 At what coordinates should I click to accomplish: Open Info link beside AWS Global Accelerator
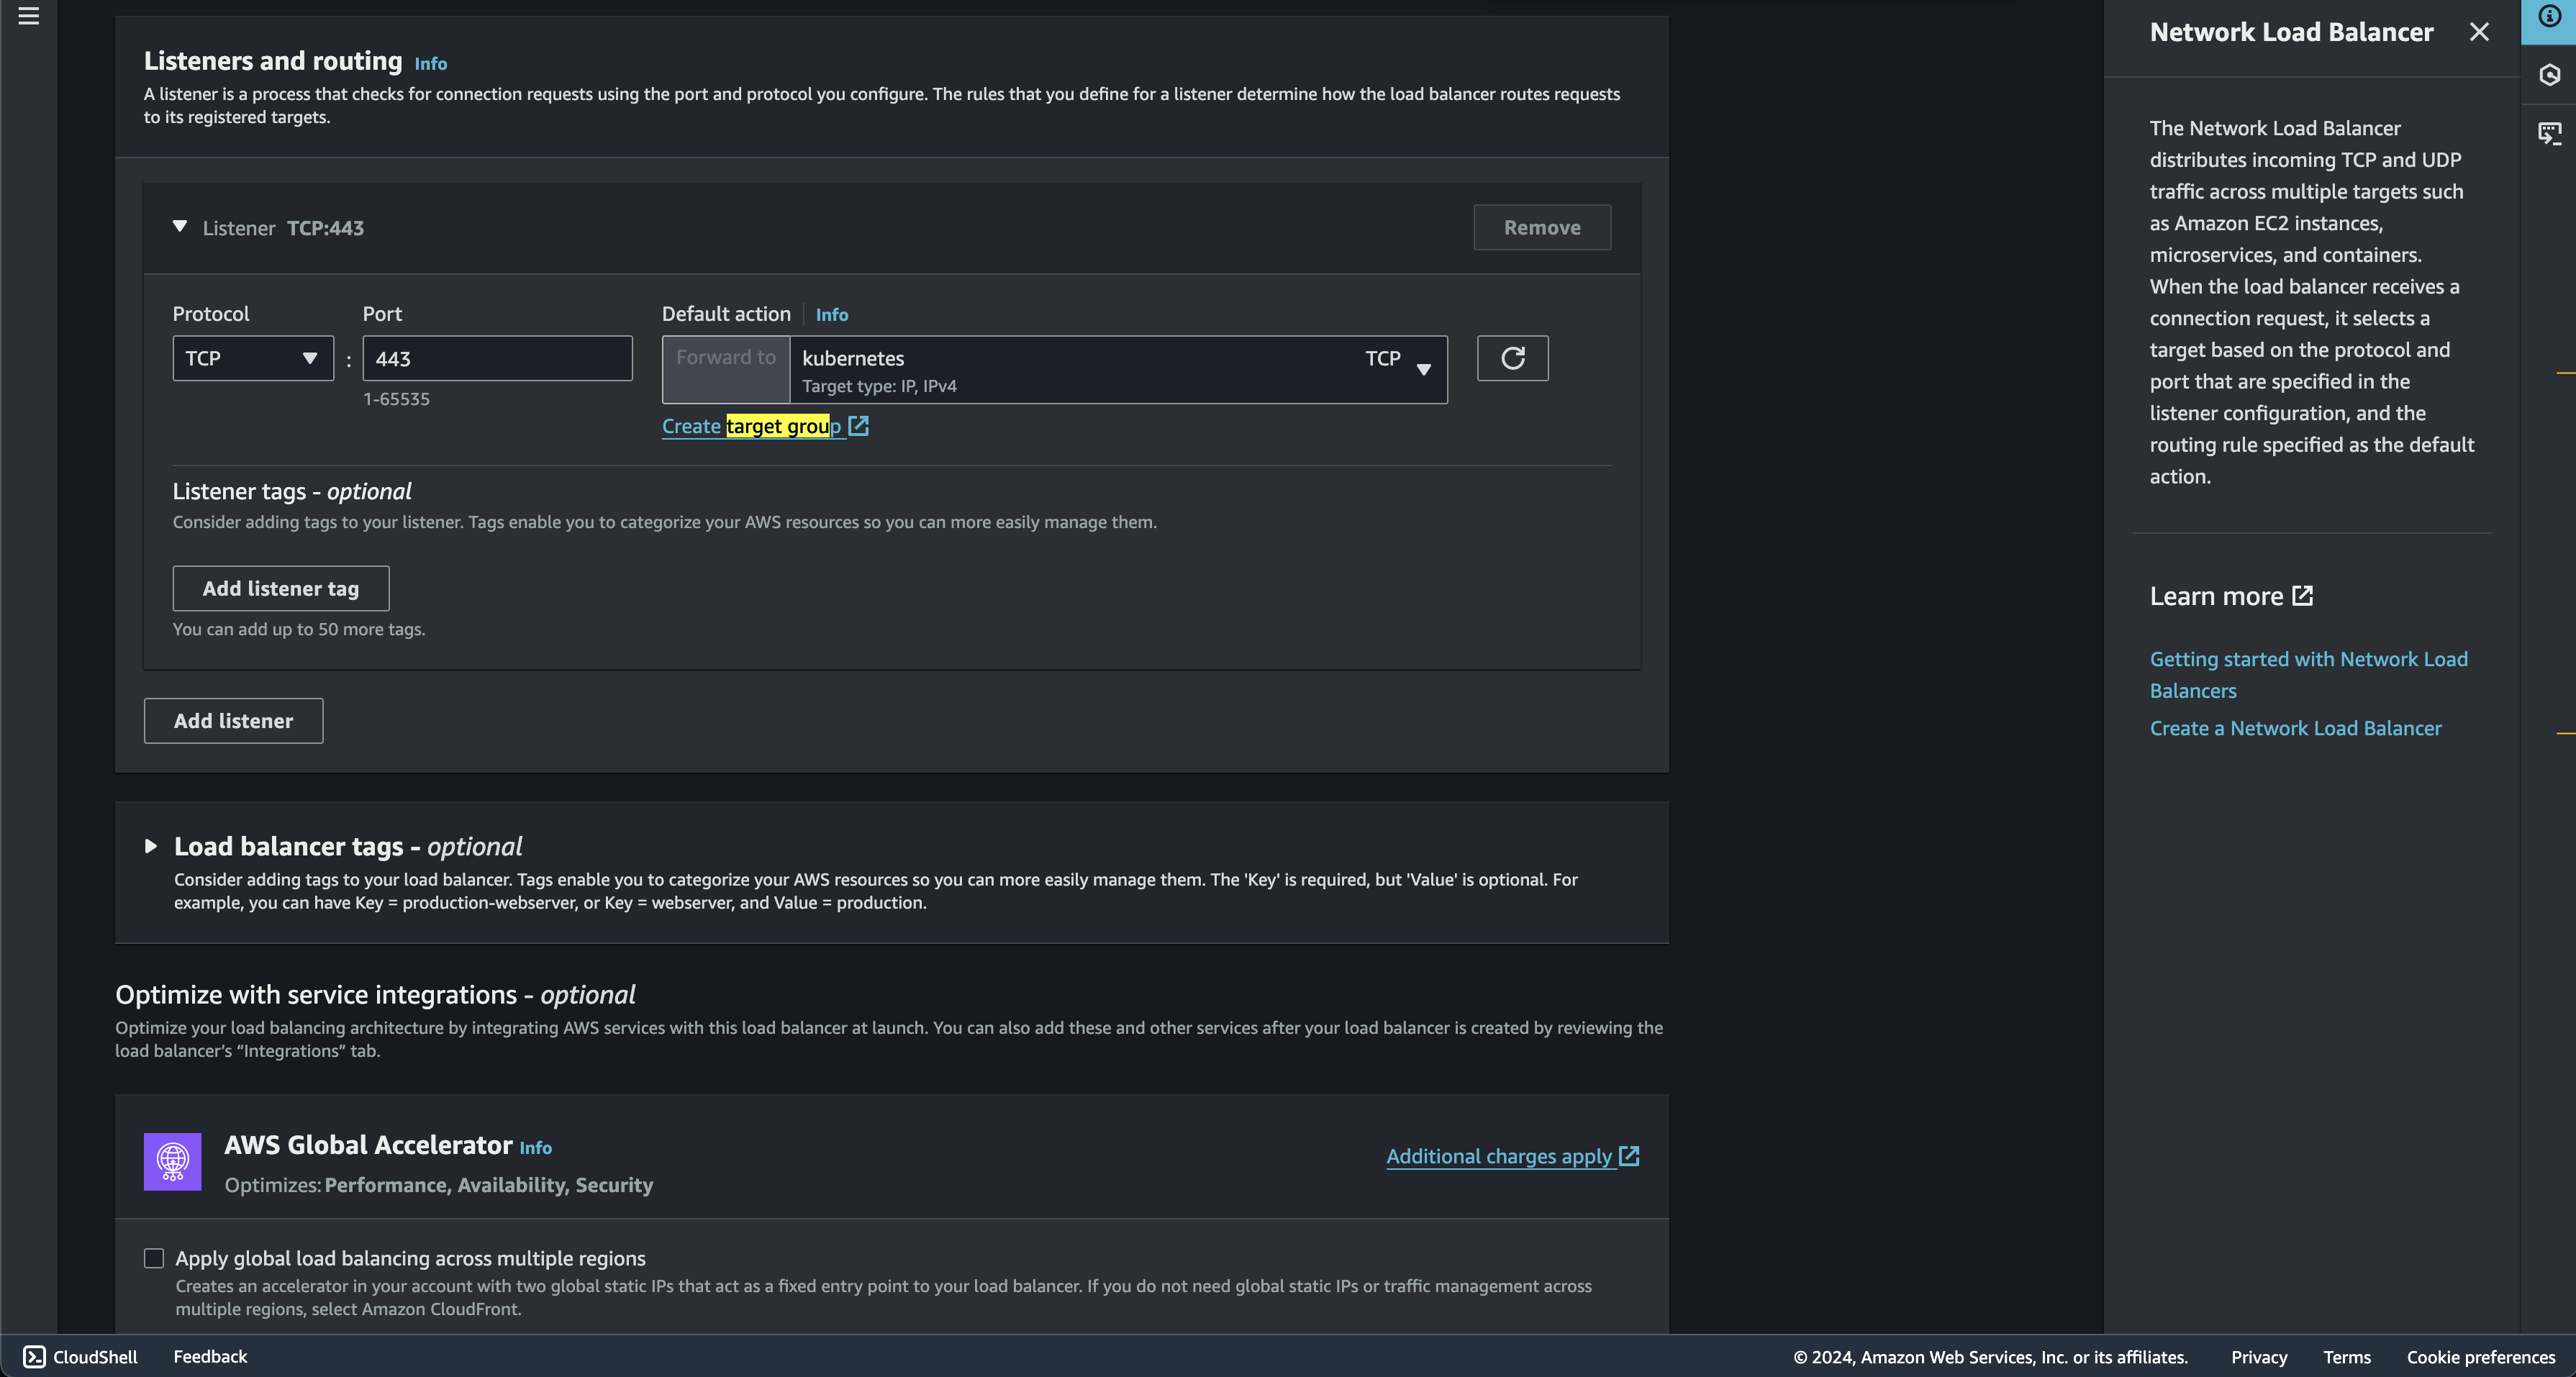tap(536, 1148)
